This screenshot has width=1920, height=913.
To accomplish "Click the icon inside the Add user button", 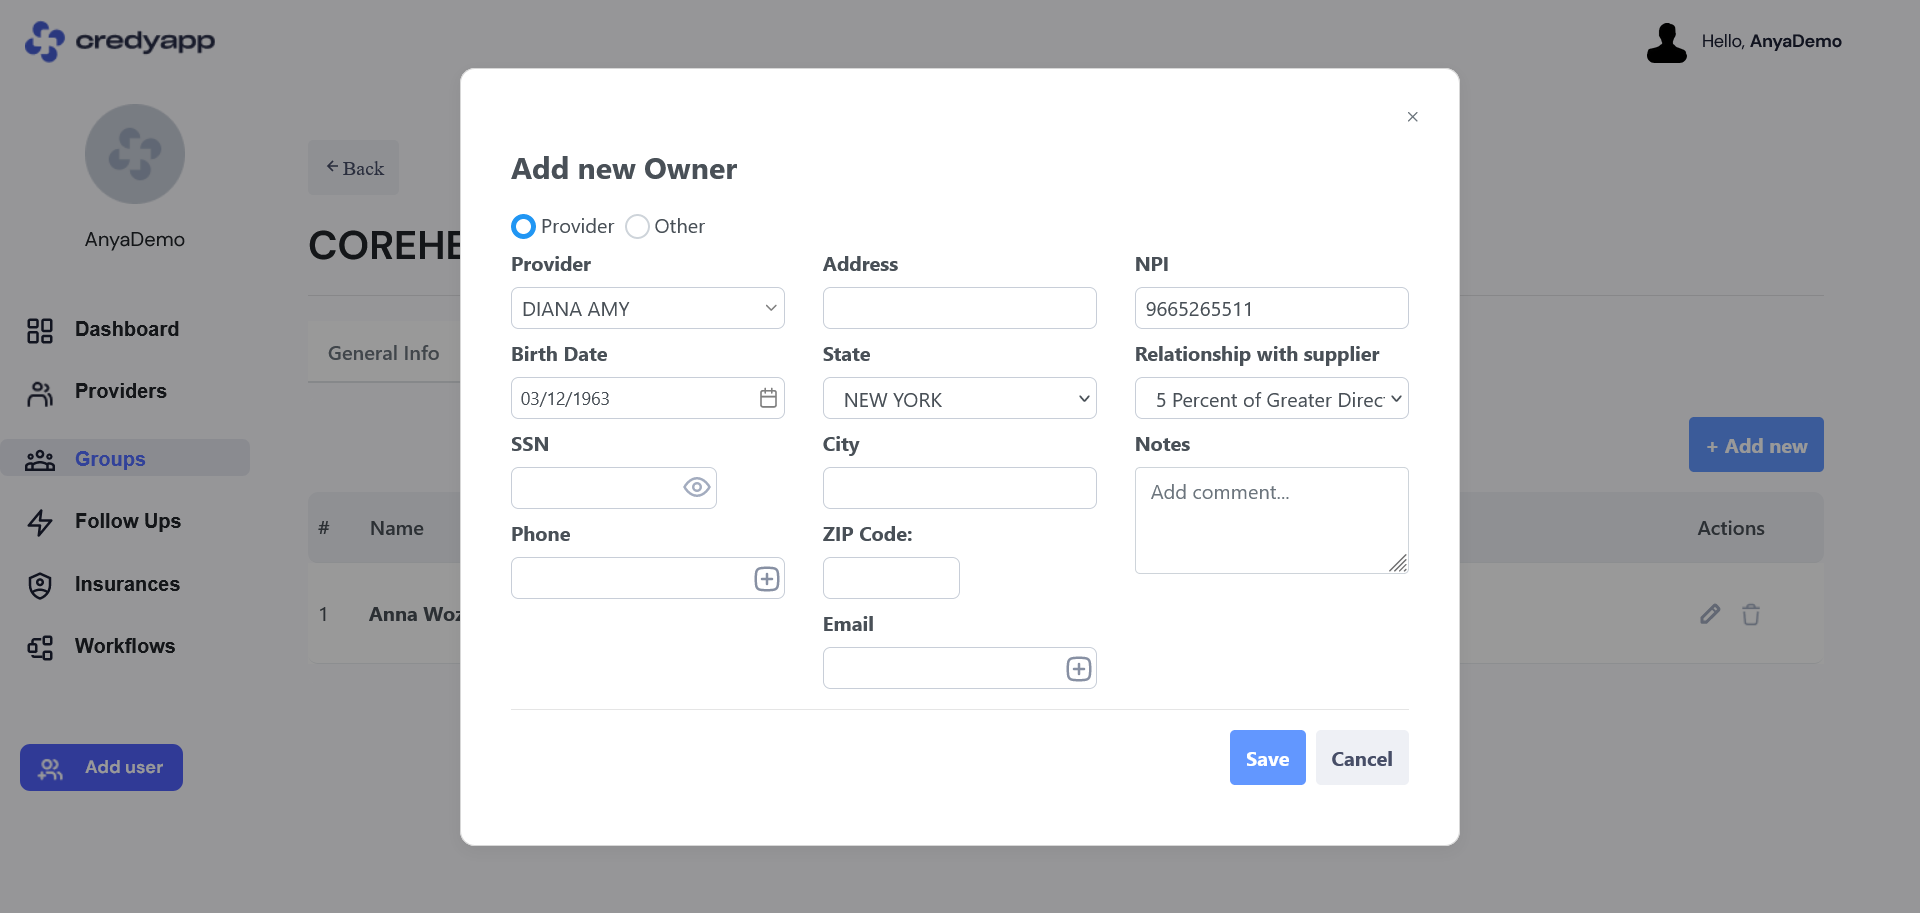I will (50, 768).
